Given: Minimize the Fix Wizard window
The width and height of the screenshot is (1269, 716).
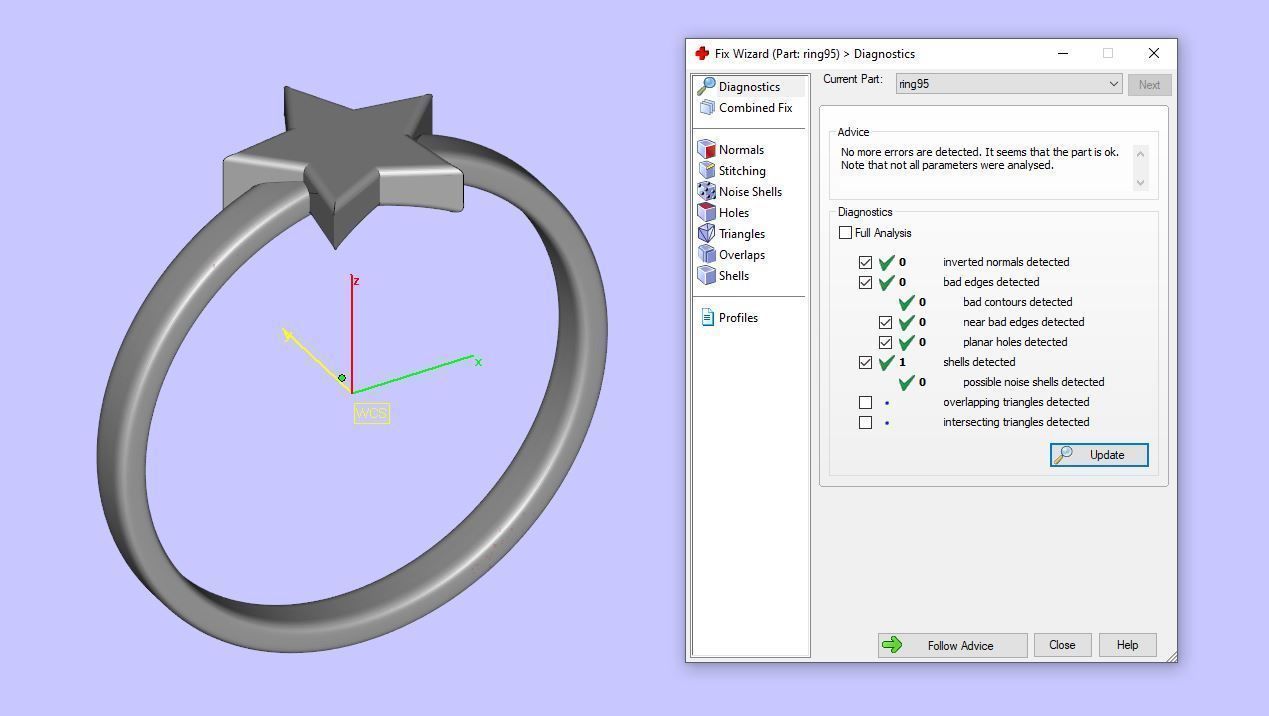Looking at the screenshot, I should point(1063,54).
